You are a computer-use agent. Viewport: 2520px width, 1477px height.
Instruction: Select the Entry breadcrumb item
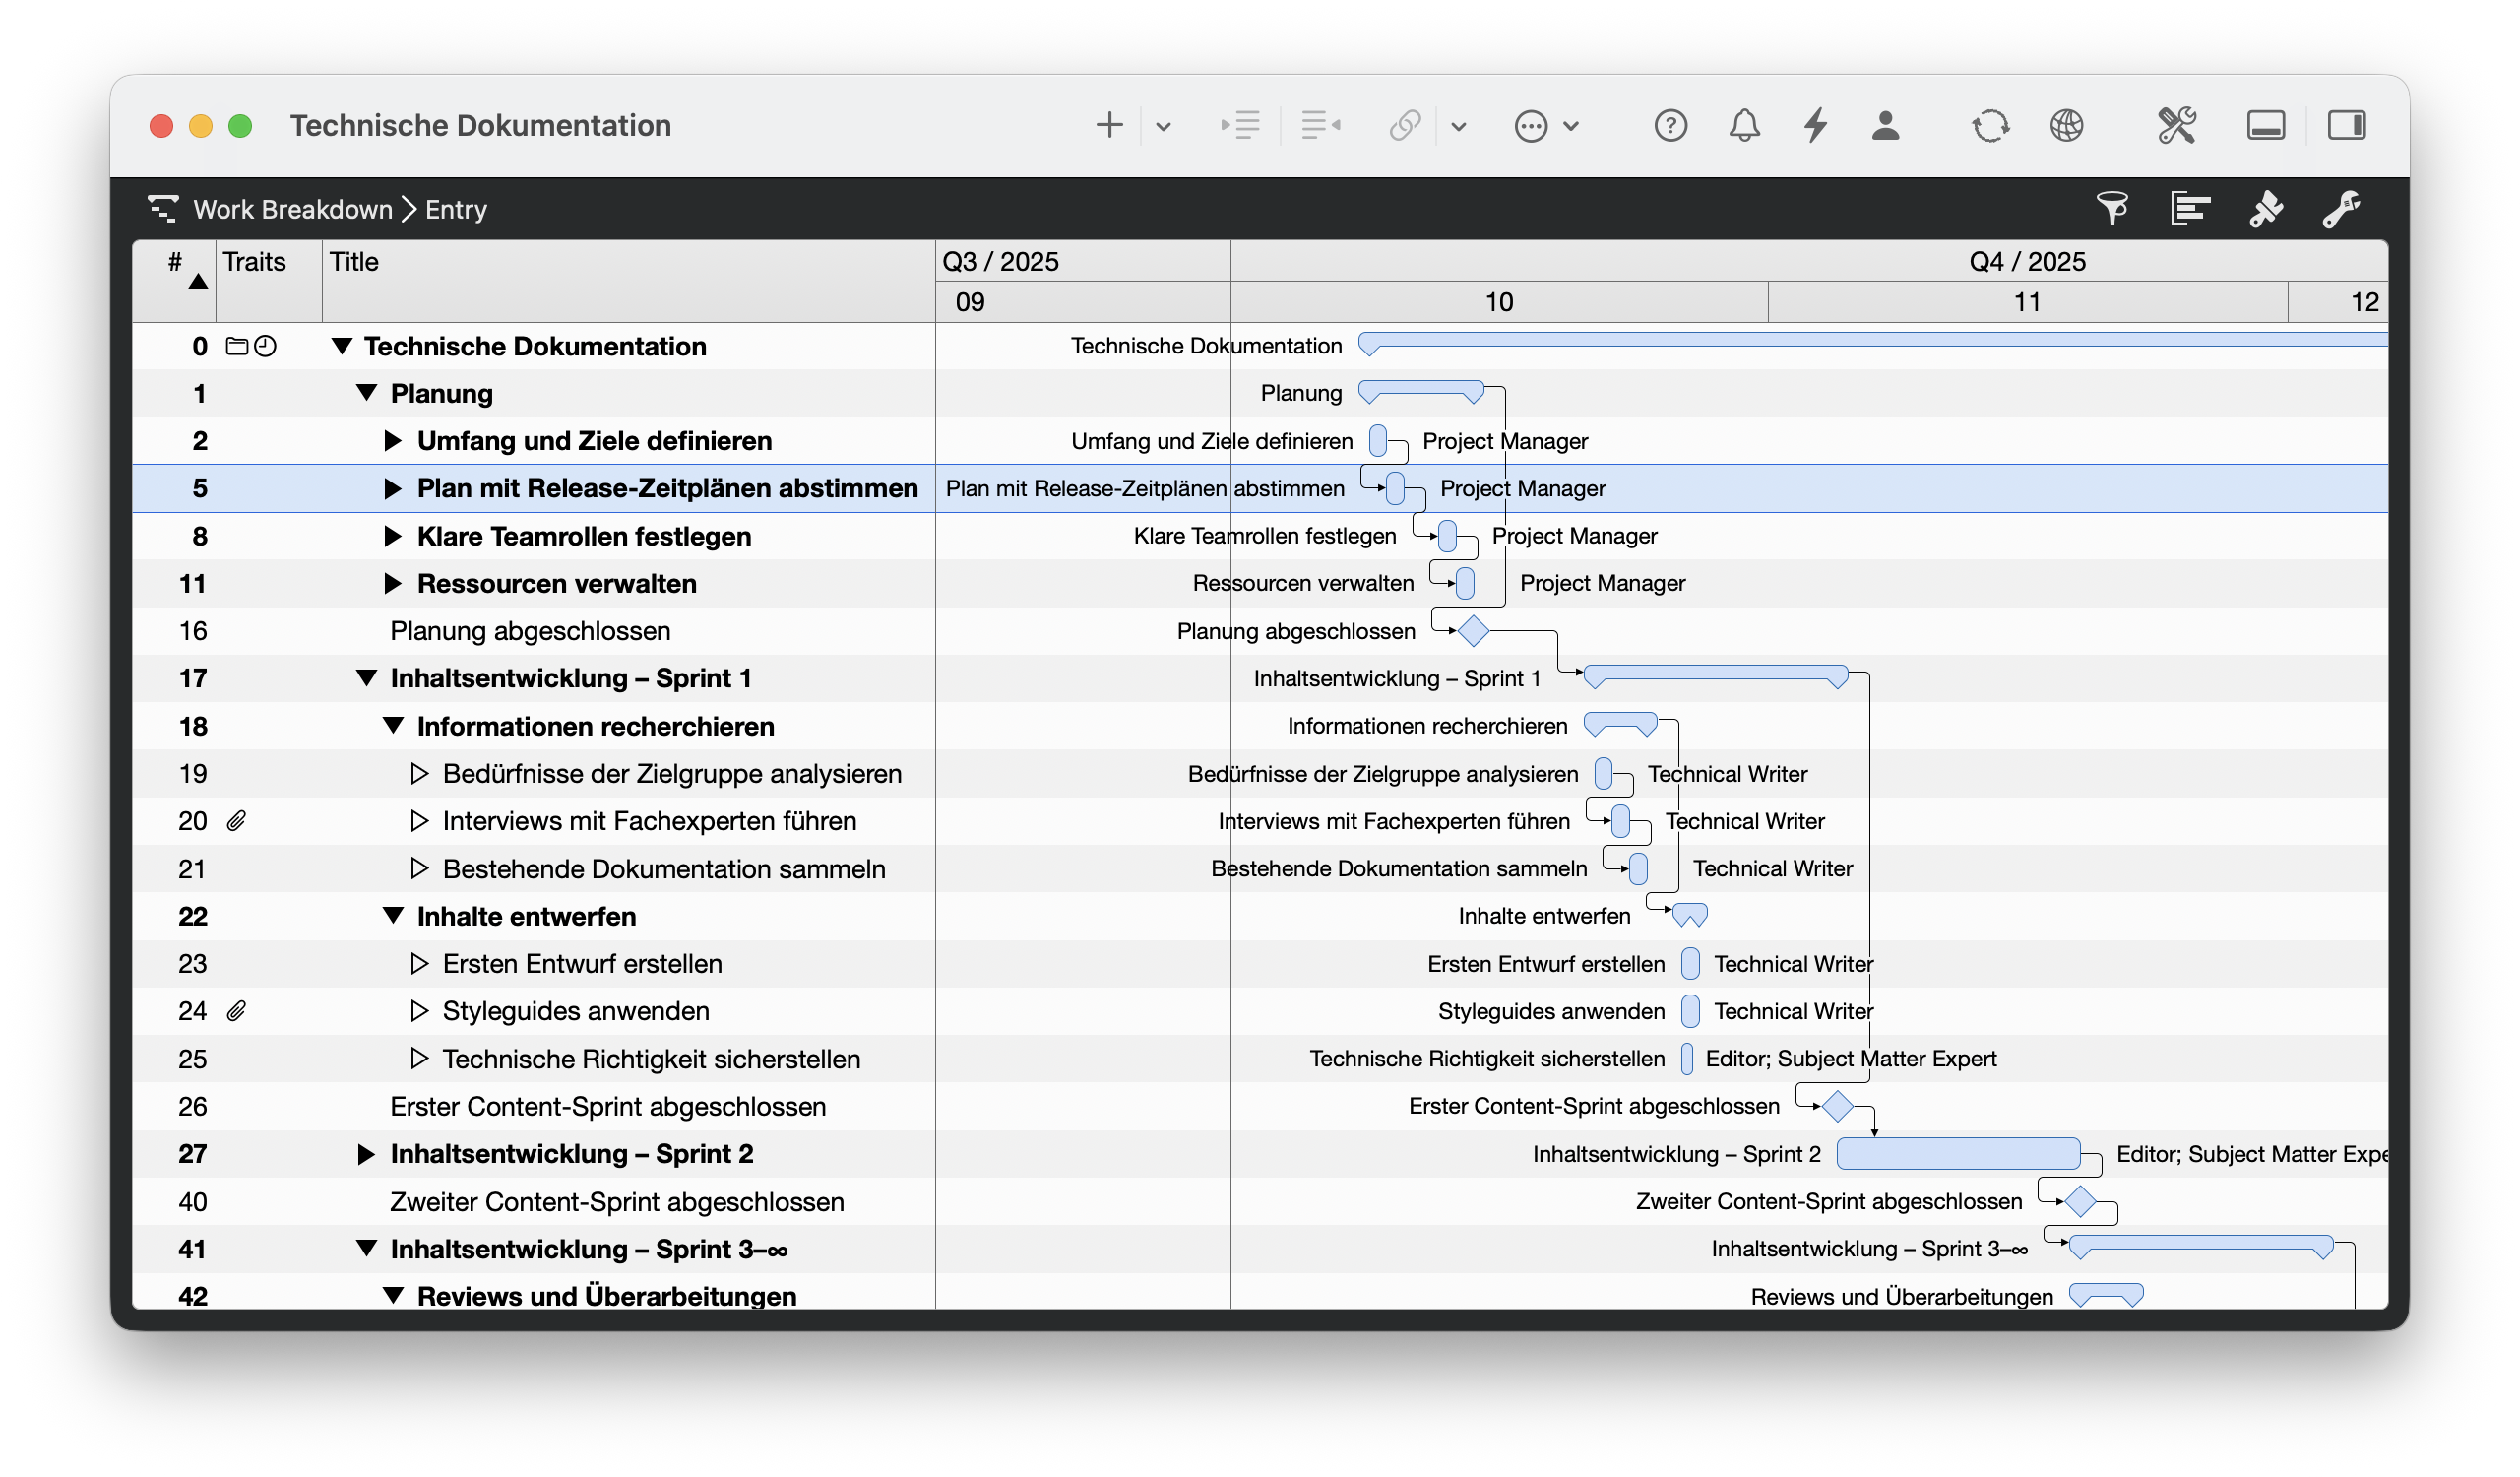456,209
